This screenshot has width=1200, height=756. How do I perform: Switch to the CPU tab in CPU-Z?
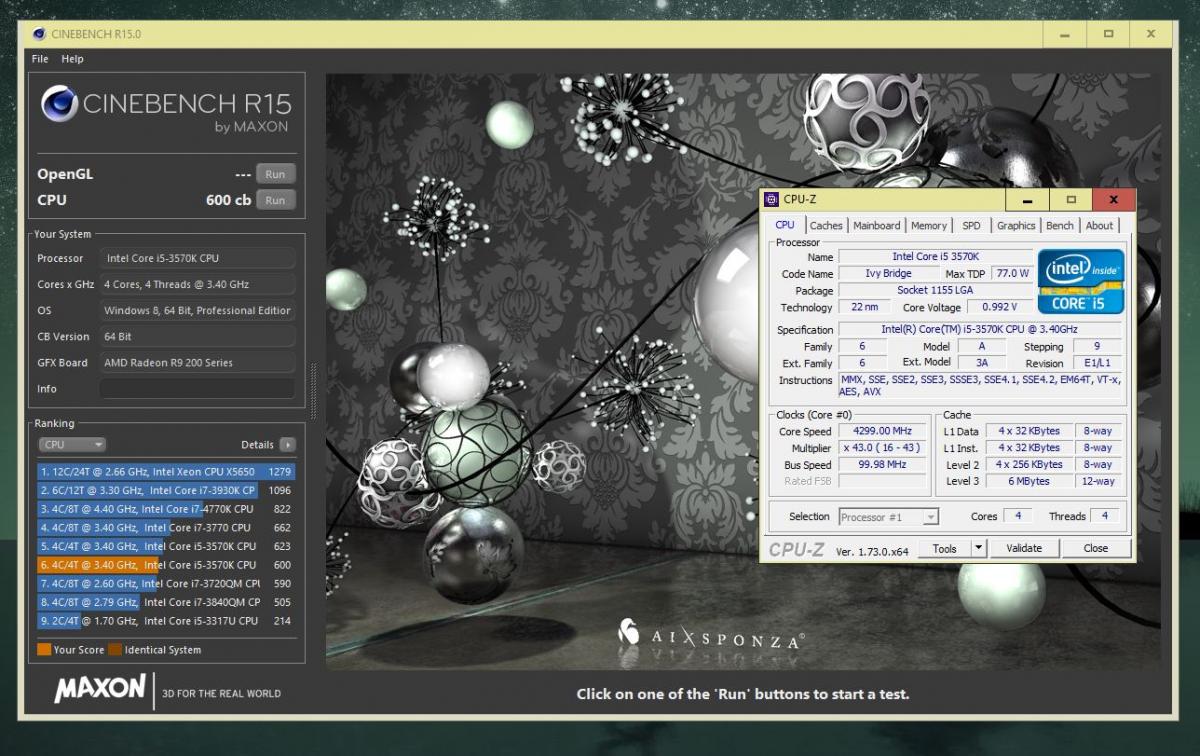pyautogui.click(x=785, y=225)
